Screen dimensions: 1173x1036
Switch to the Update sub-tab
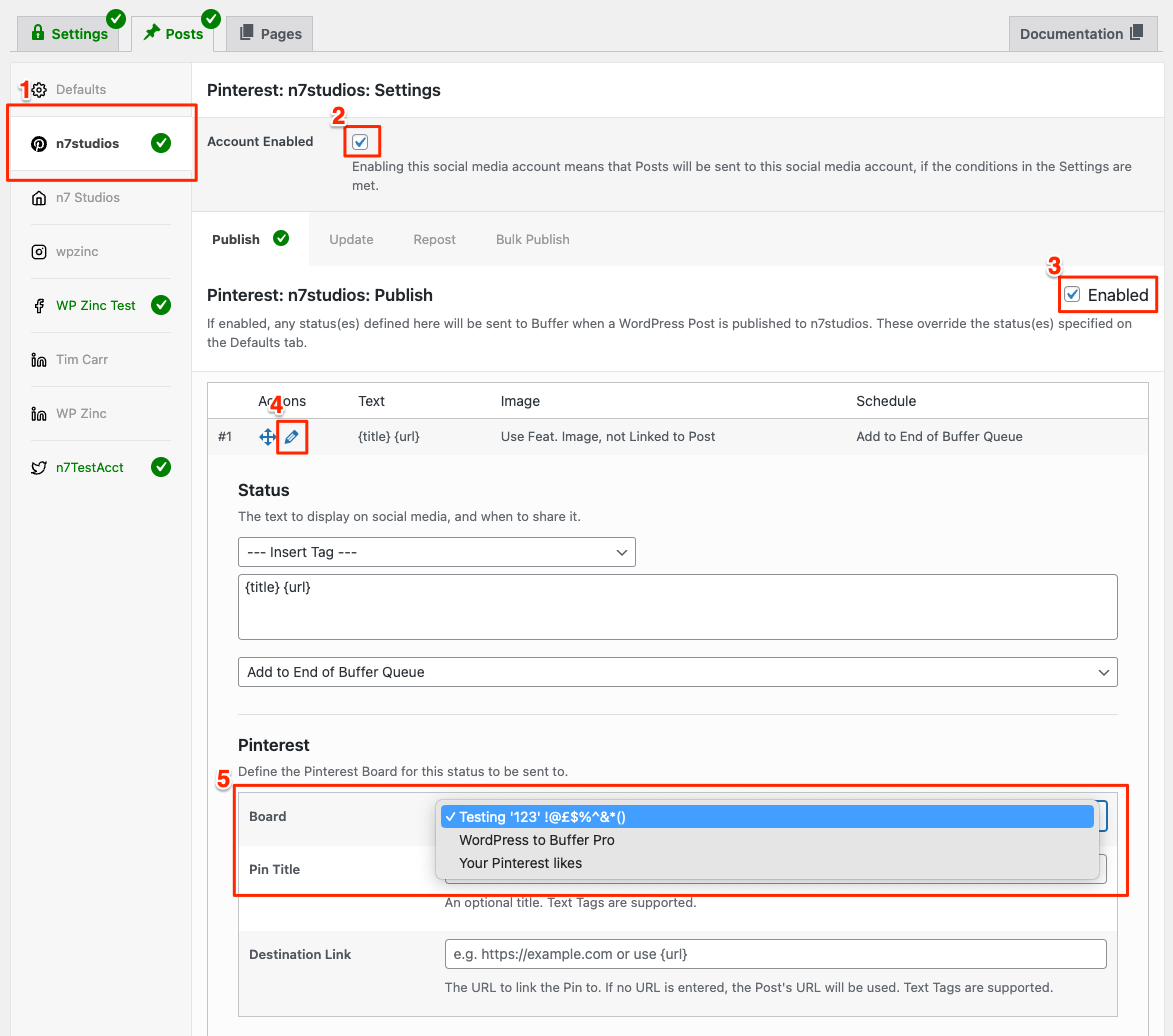coord(351,239)
